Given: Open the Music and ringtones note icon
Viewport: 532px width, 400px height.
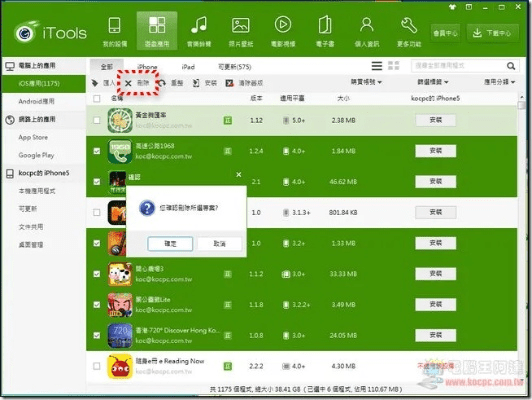Looking at the screenshot, I should coord(199,25).
